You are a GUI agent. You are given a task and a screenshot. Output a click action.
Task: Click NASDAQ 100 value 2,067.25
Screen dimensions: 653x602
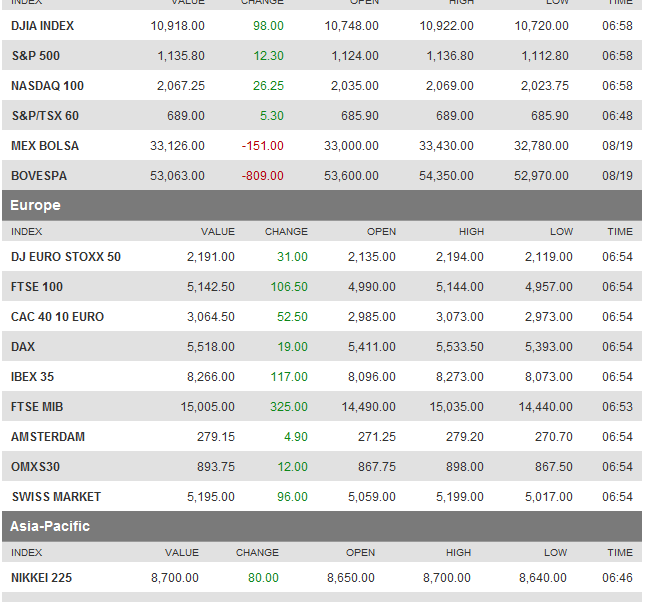(181, 86)
